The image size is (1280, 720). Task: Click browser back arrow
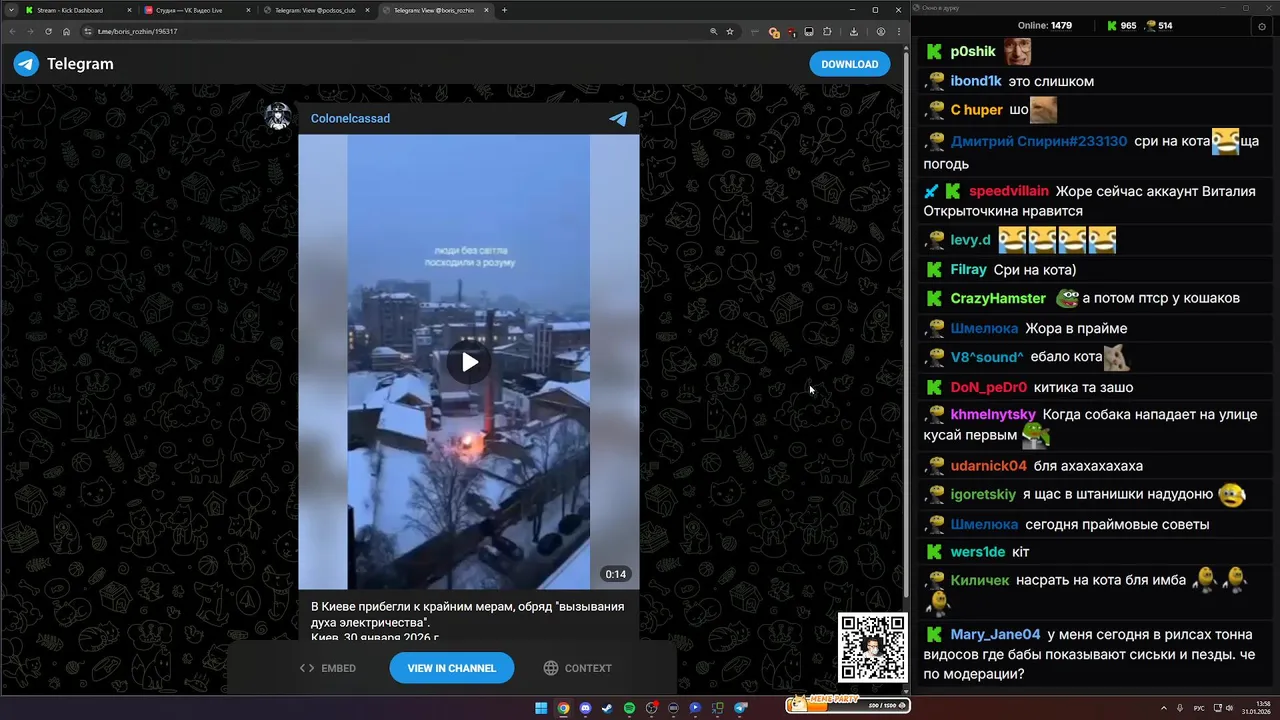pos(12,31)
